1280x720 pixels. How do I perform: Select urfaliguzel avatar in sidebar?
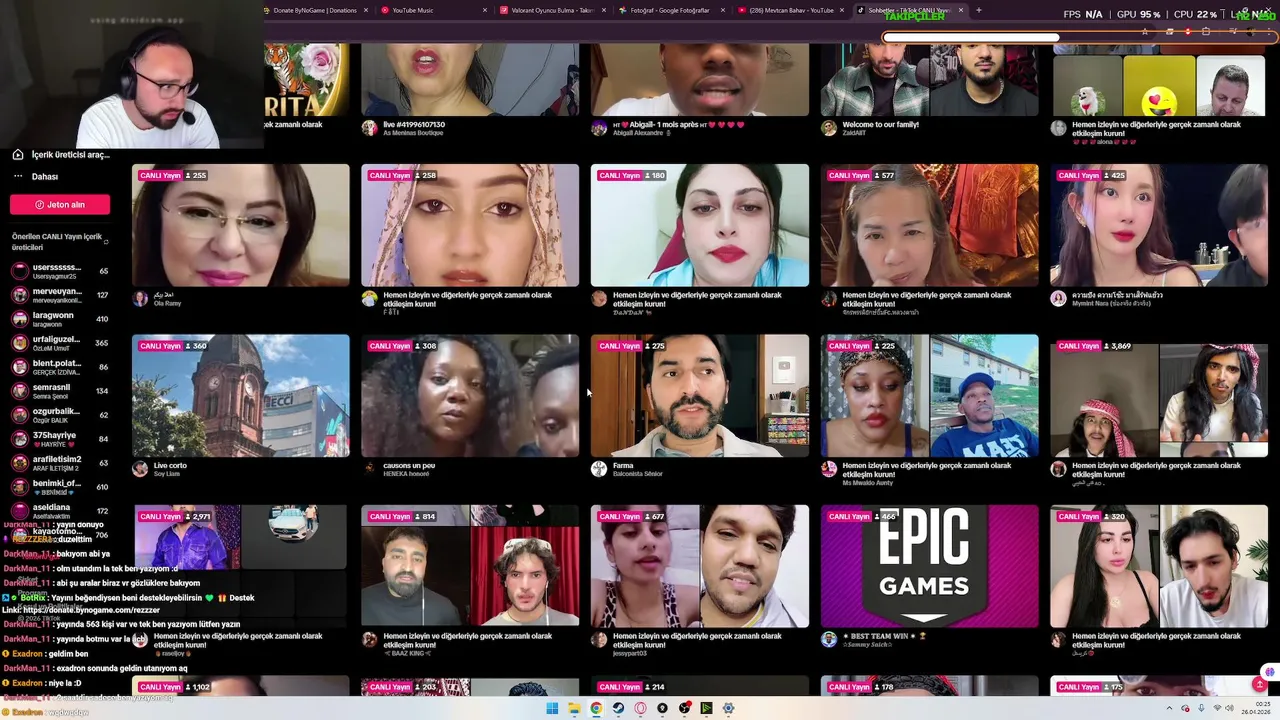pyautogui.click(x=19, y=343)
